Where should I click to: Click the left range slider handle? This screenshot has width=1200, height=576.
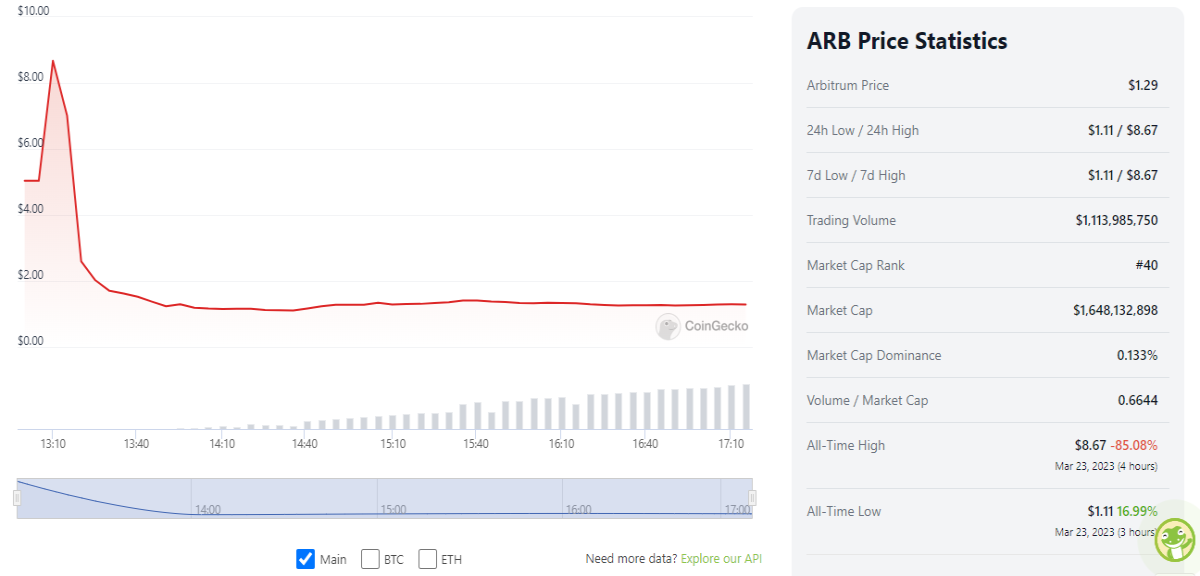tap(17, 498)
